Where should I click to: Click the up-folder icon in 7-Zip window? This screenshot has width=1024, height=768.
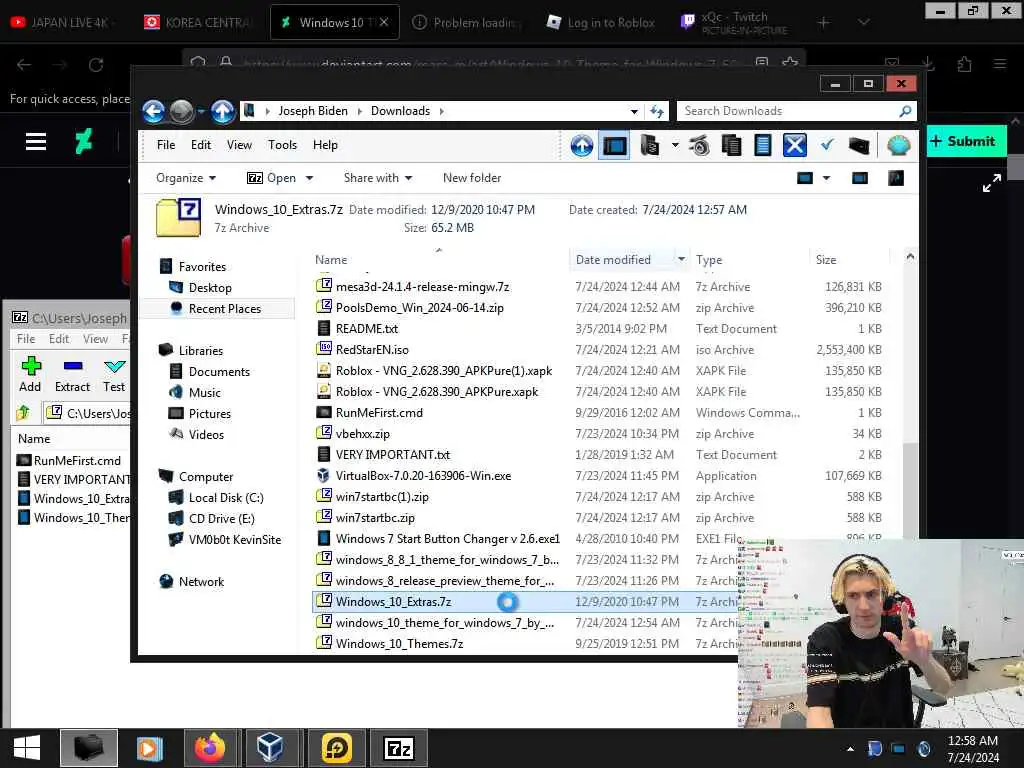tap(24, 413)
